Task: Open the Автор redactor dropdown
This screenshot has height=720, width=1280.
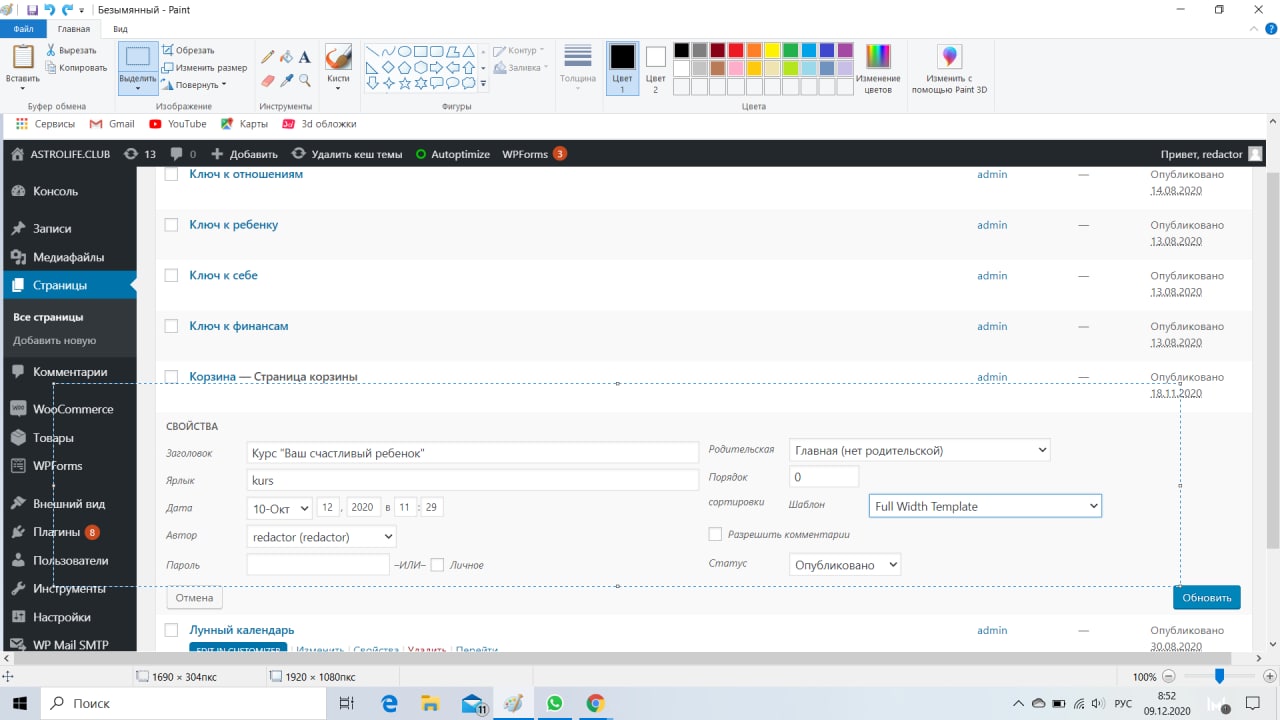Action: pyautogui.click(x=321, y=537)
